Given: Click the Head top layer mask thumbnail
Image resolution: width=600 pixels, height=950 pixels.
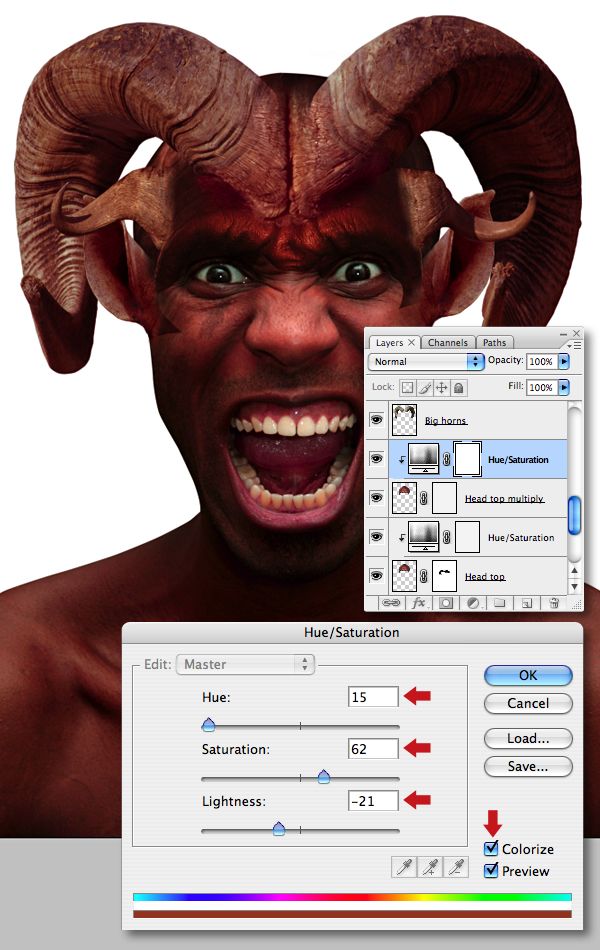Looking at the screenshot, I should 444,576.
